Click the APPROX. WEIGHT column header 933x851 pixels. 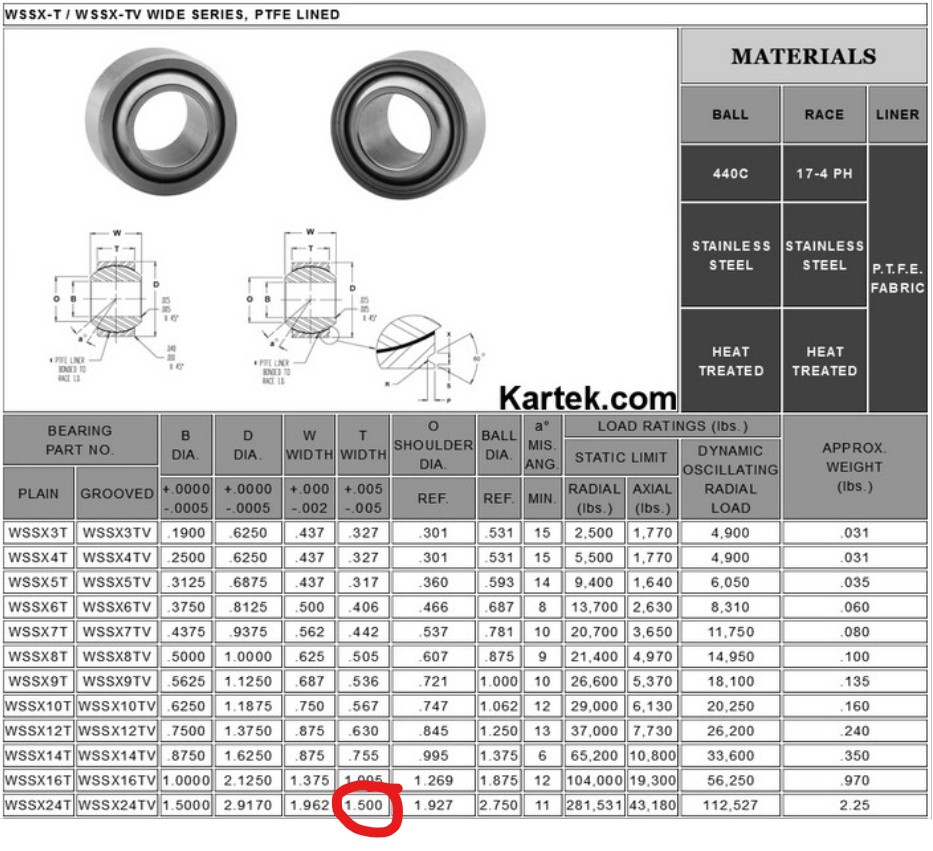click(854, 467)
